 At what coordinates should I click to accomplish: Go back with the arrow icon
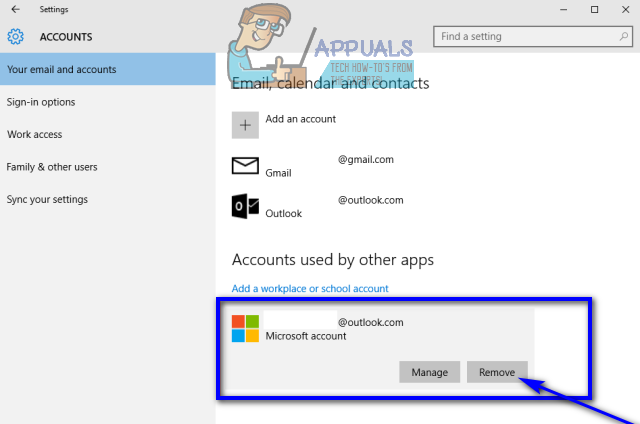click(x=16, y=9)
